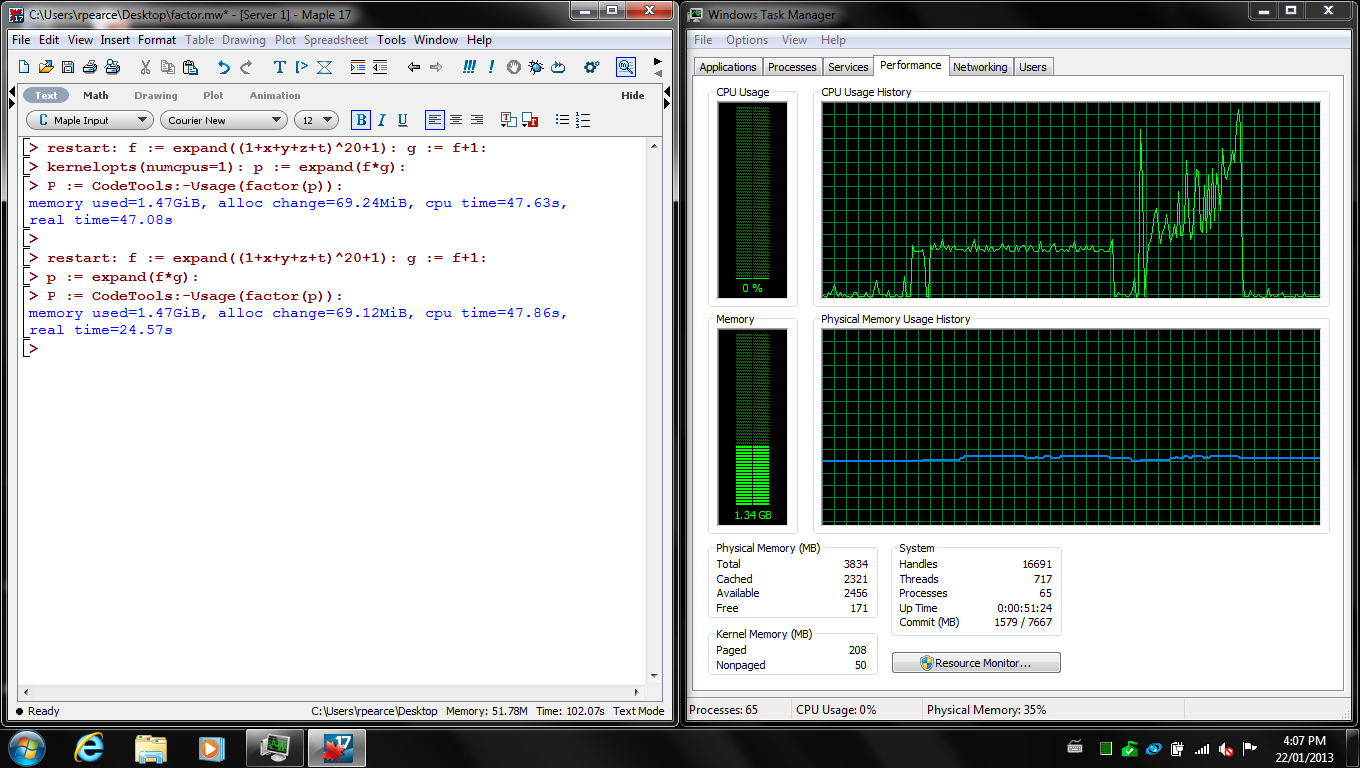Open the Windows Start menu
This screenshot has height=768, width=1360.
coord(26,748)
